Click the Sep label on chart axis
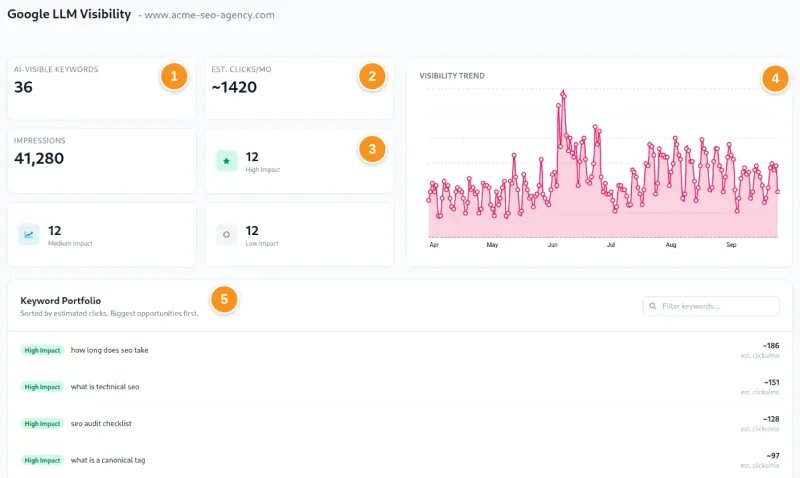 click(731, 245)
